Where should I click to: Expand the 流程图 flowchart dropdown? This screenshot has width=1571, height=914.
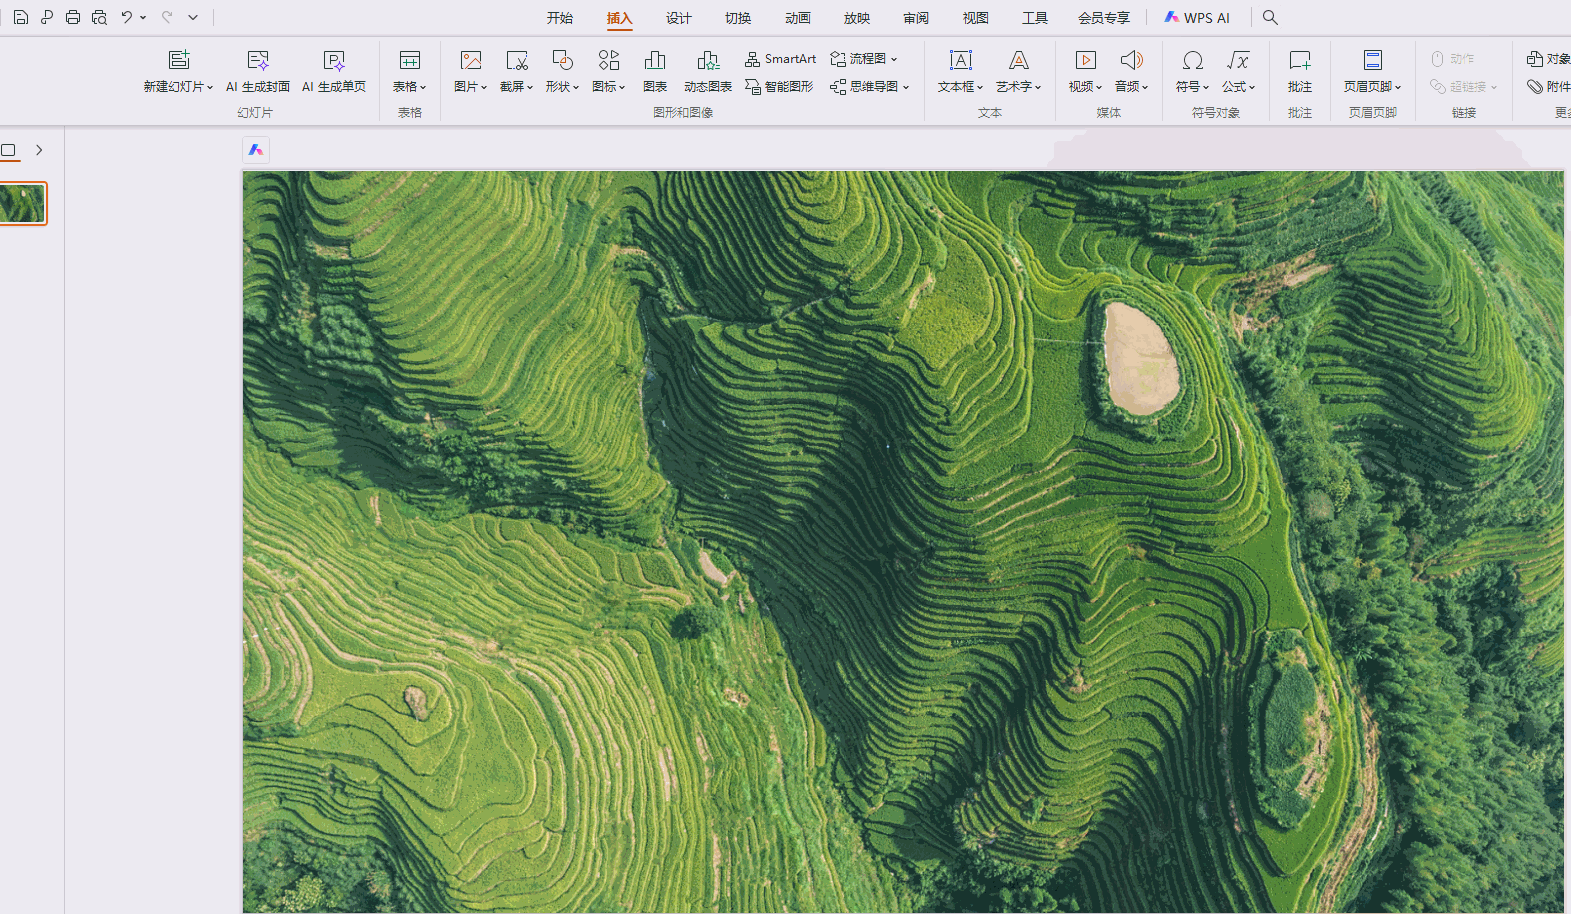coord(864,59)
